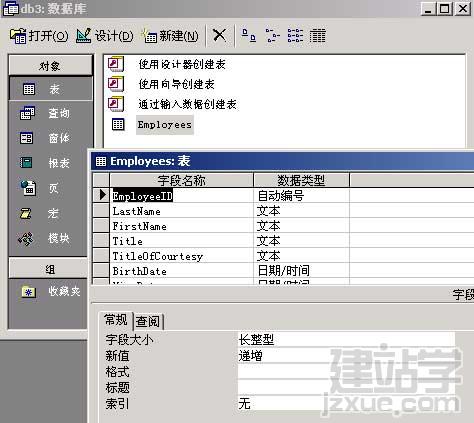Switch to list view icon
The height and width of the screenshot is (423, 474).
pos(295,35)
